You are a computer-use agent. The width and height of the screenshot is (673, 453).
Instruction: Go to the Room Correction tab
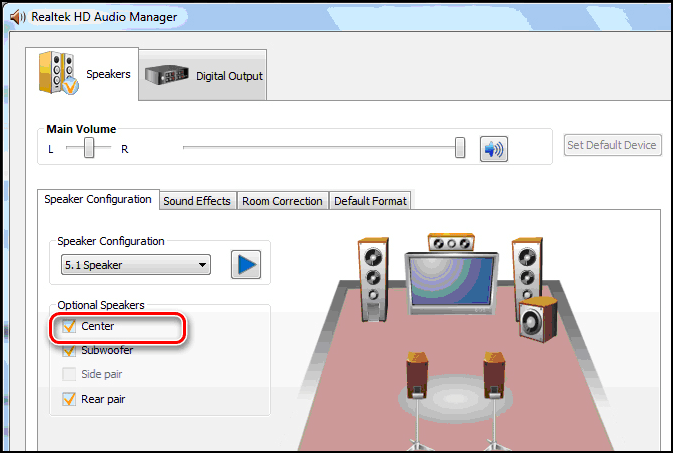(x=282, y=201)
